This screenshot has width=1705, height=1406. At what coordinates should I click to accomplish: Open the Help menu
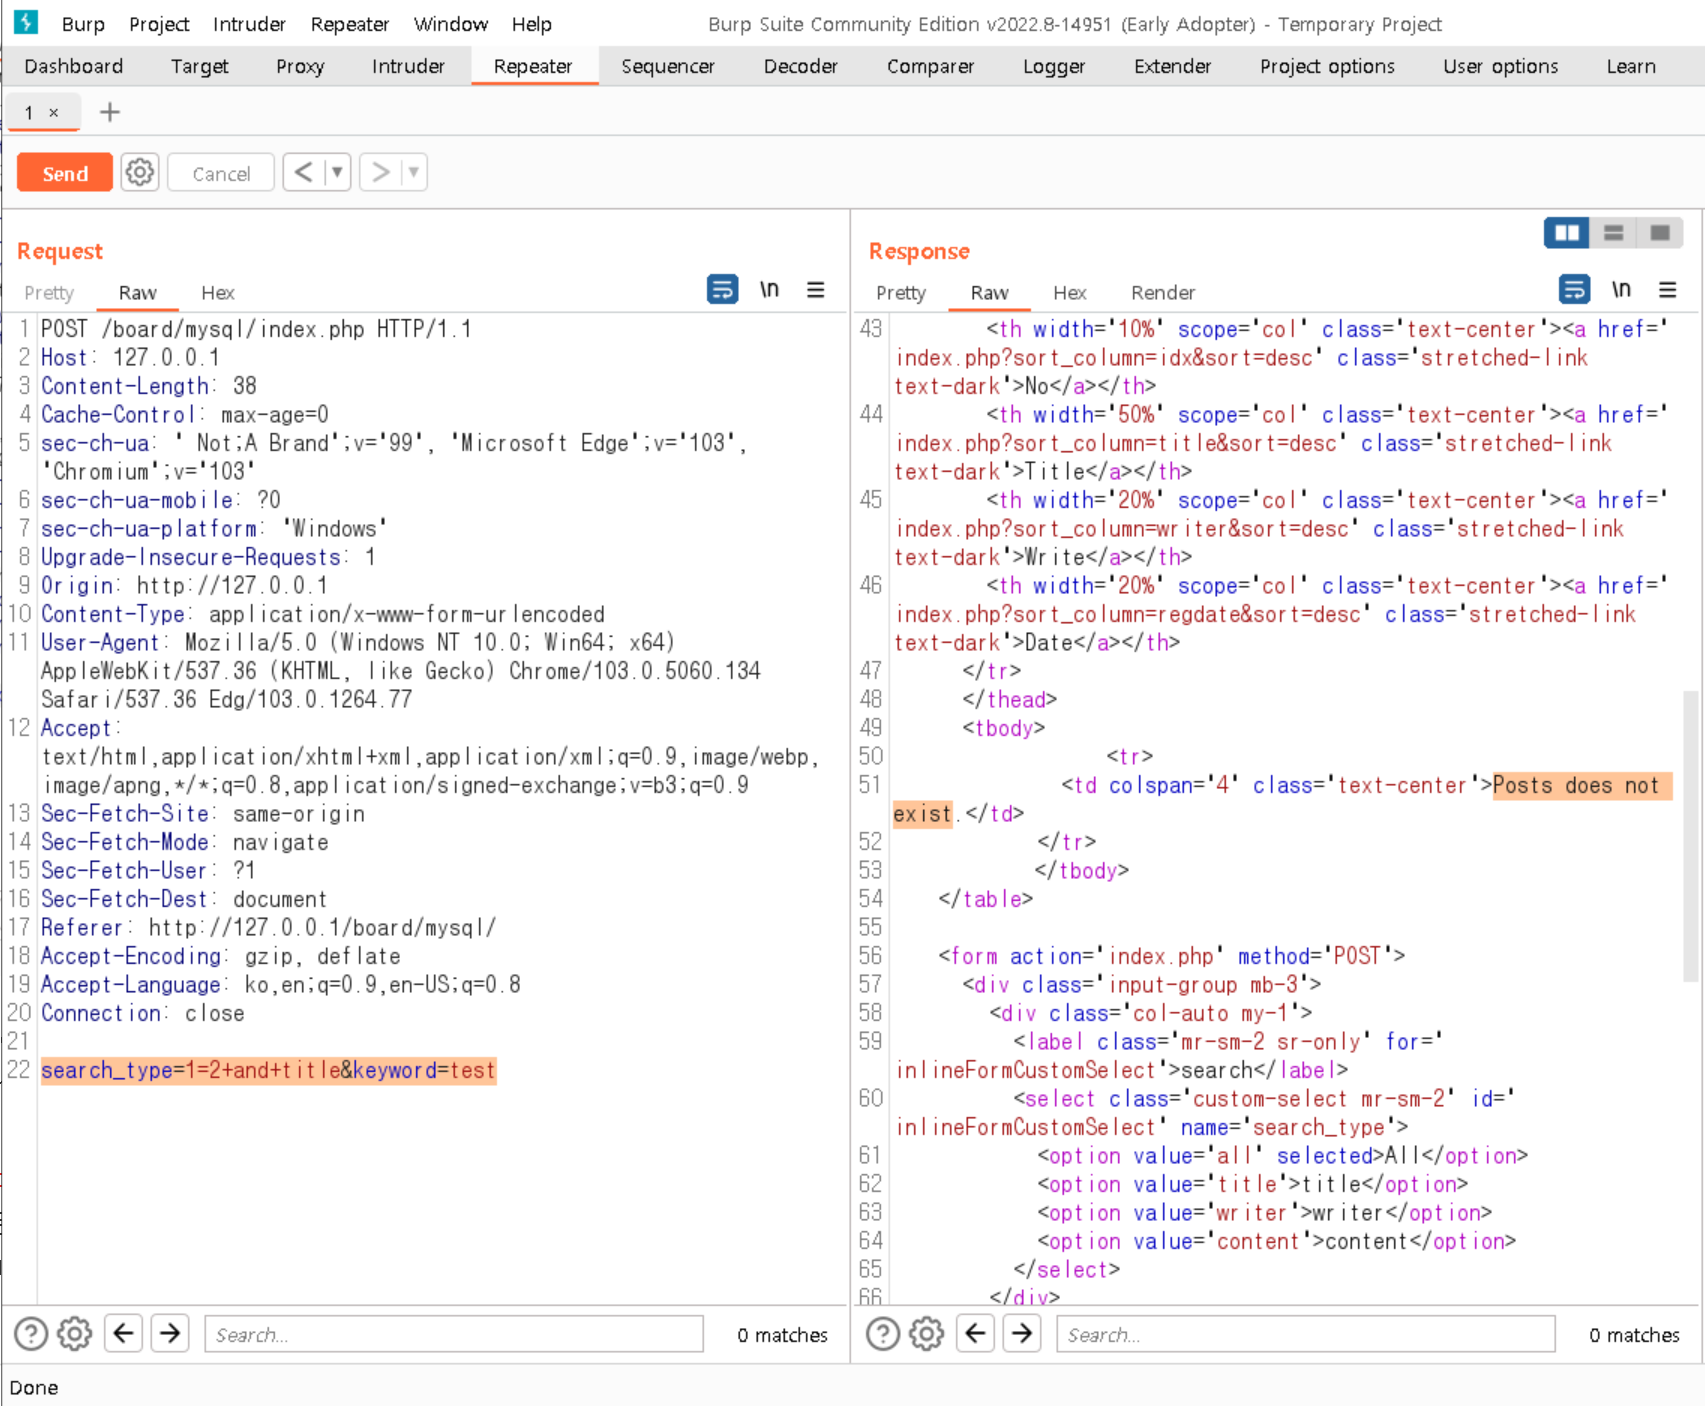click(x=531, y=24)
